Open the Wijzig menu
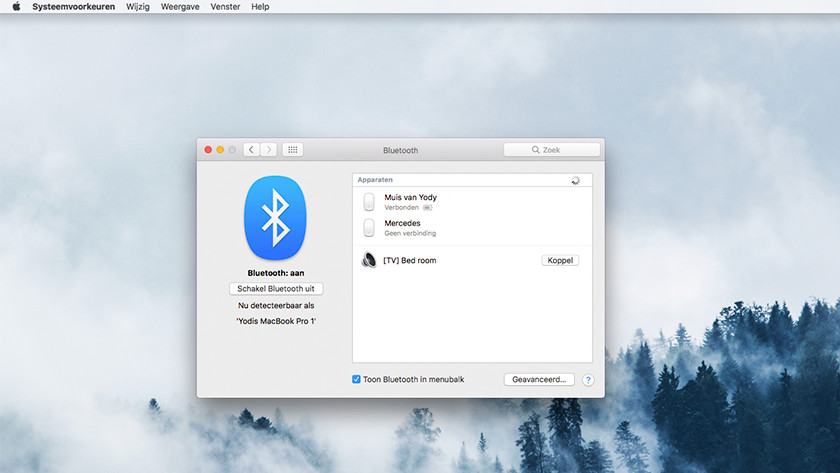840x473 pixels. [x=138, y=6]
